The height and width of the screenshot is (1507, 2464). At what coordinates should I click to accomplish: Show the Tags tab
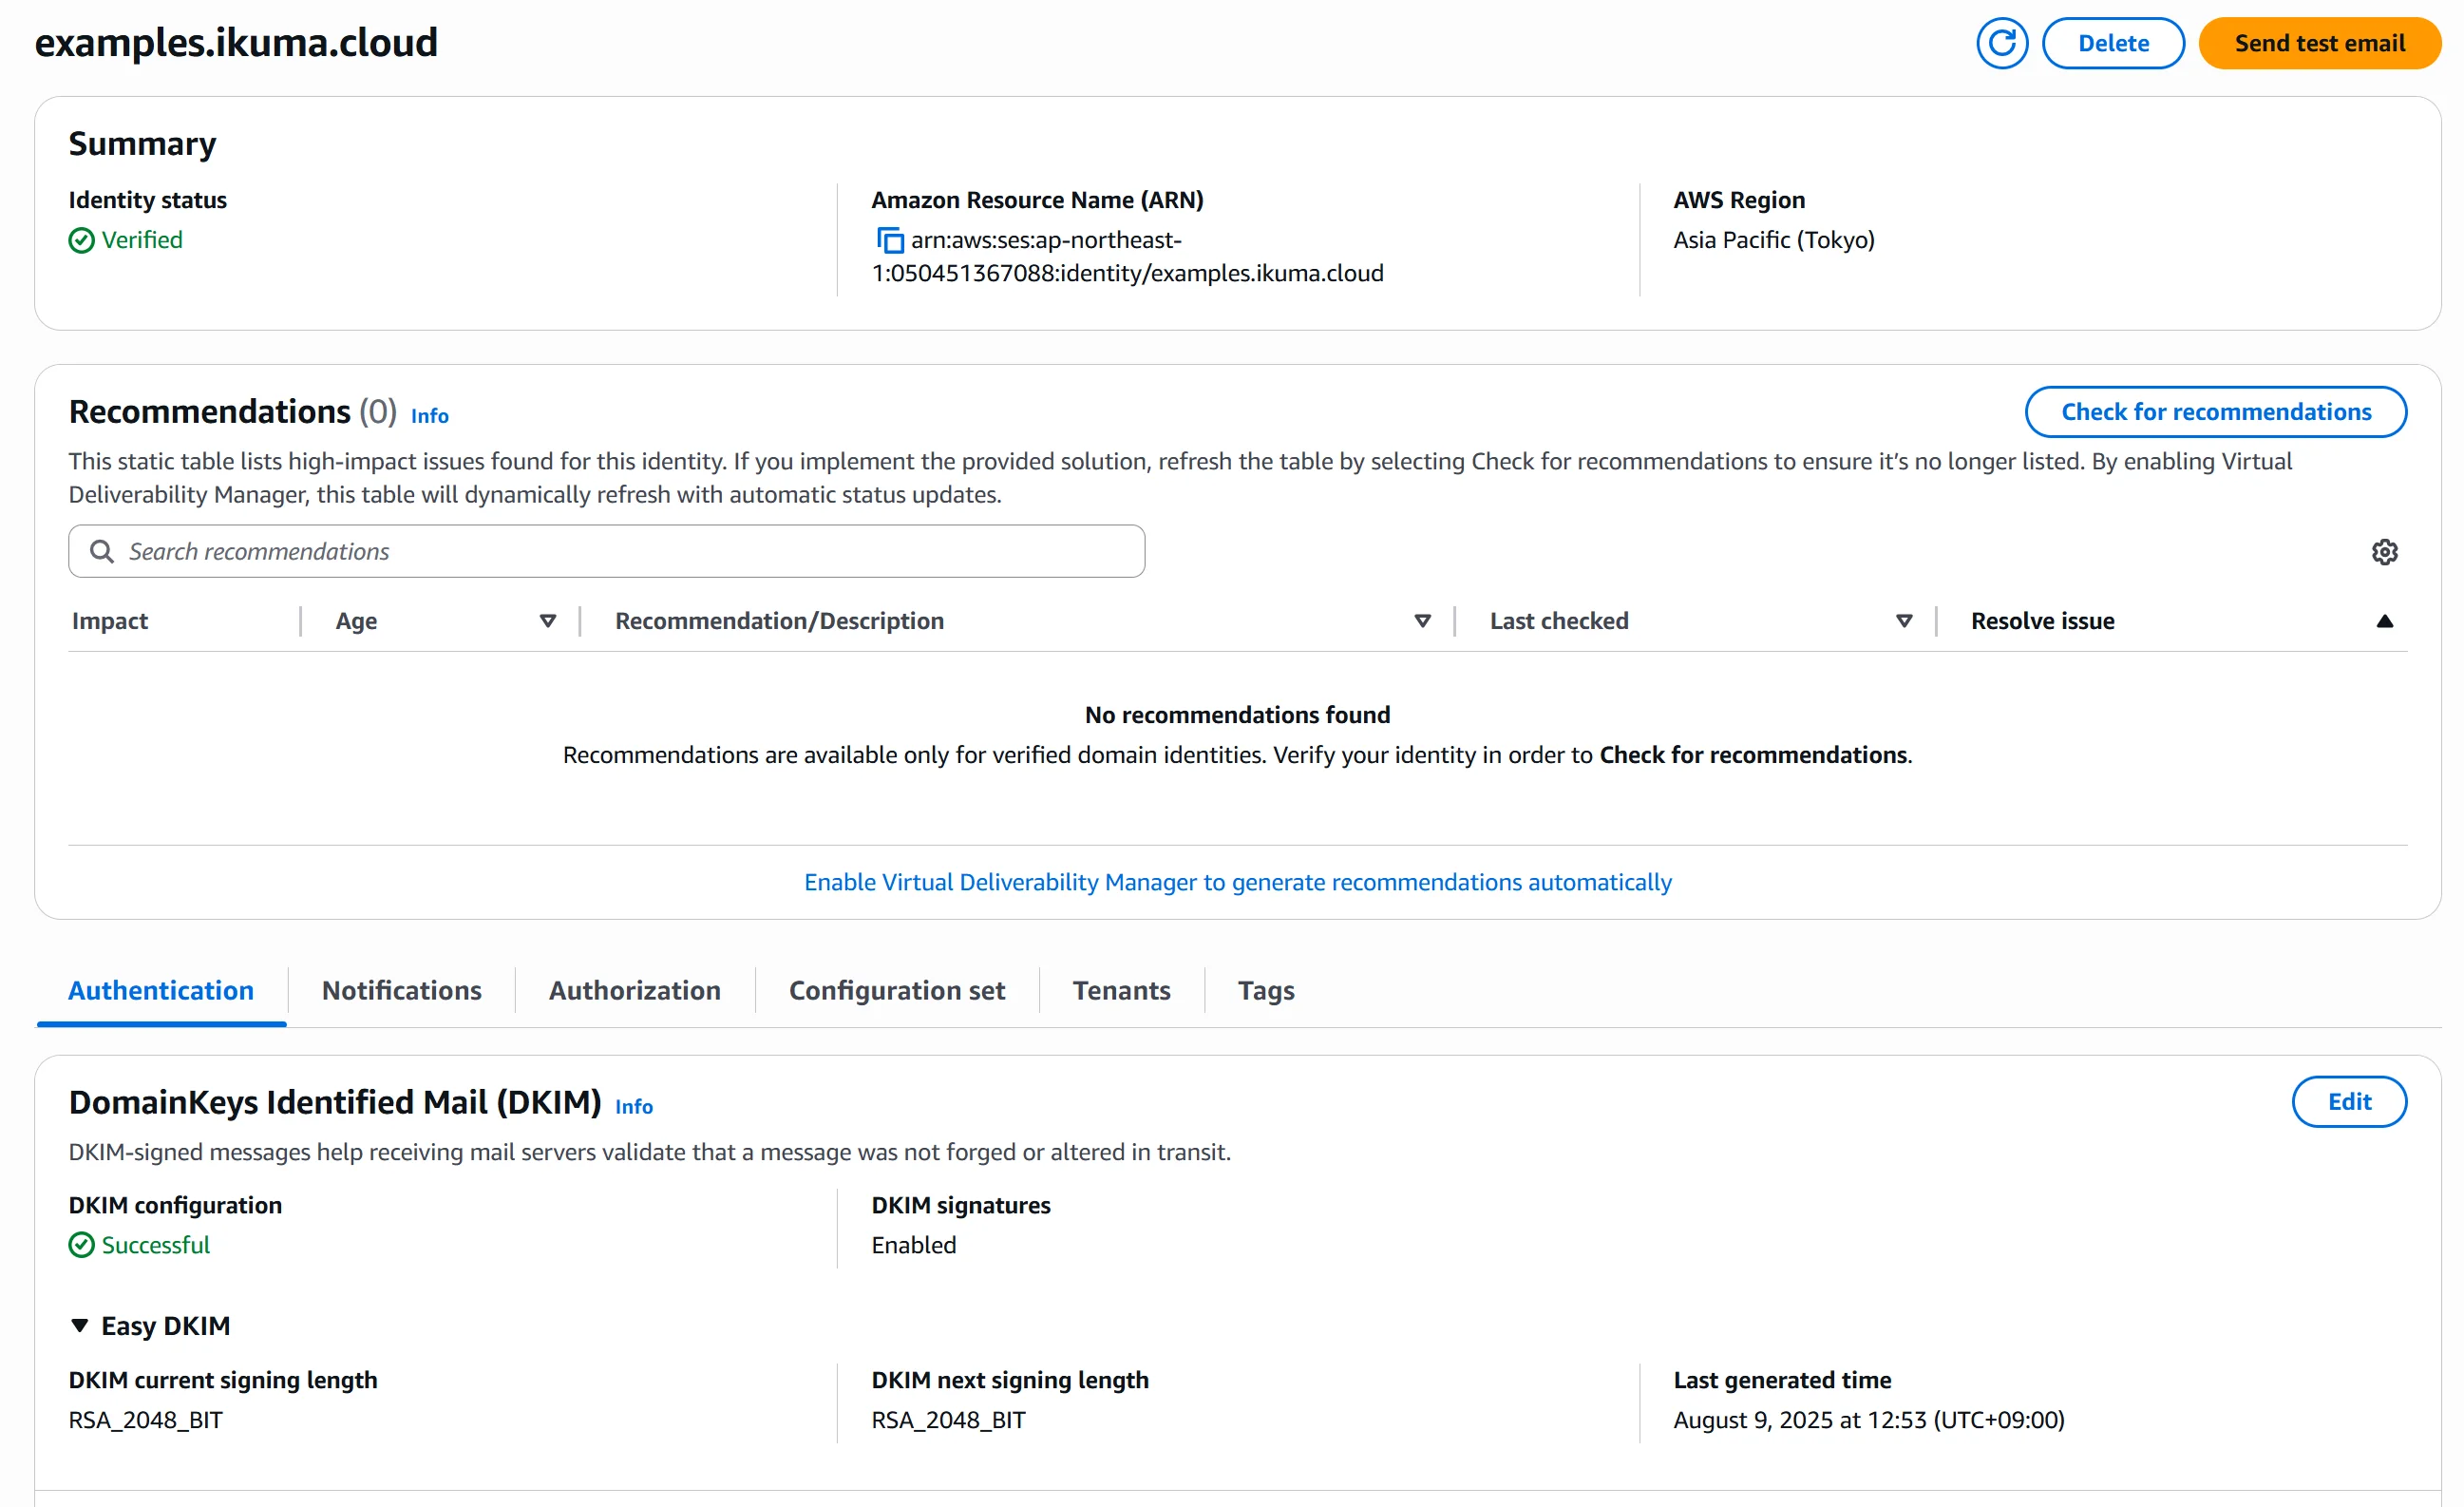(1266, 990)
